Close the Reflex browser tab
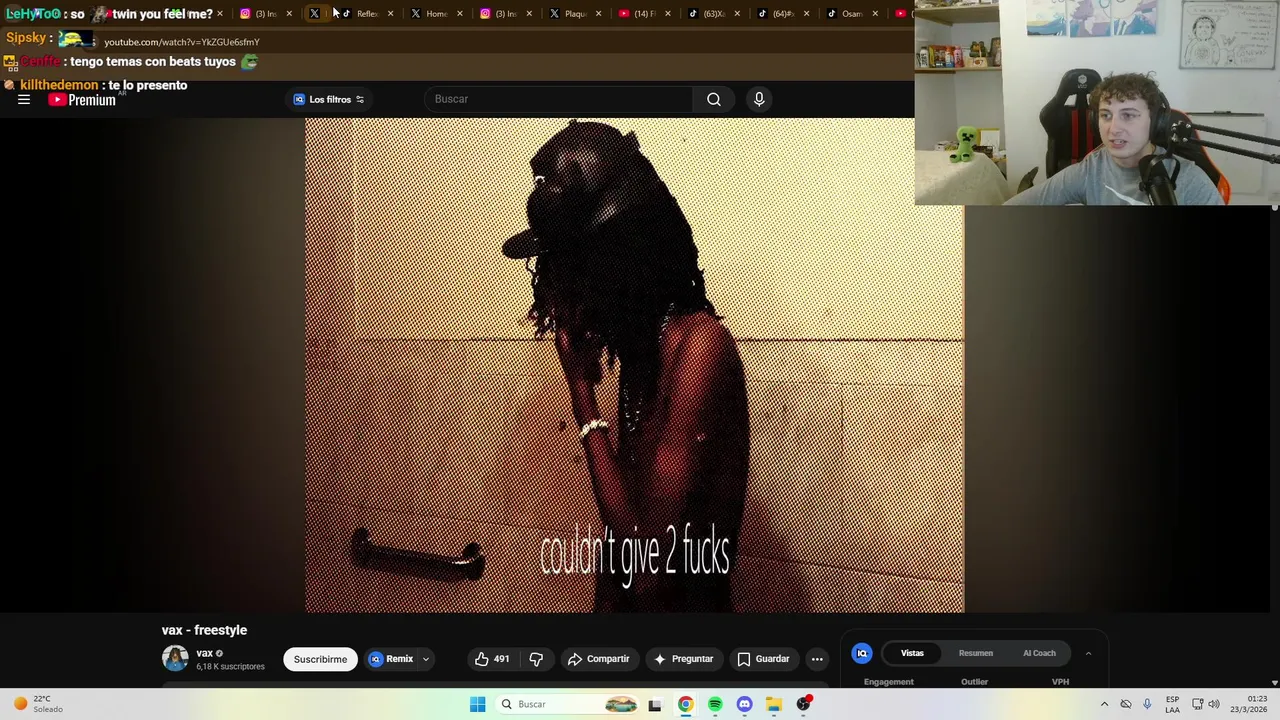1280x720 pixels. [390, 13]
